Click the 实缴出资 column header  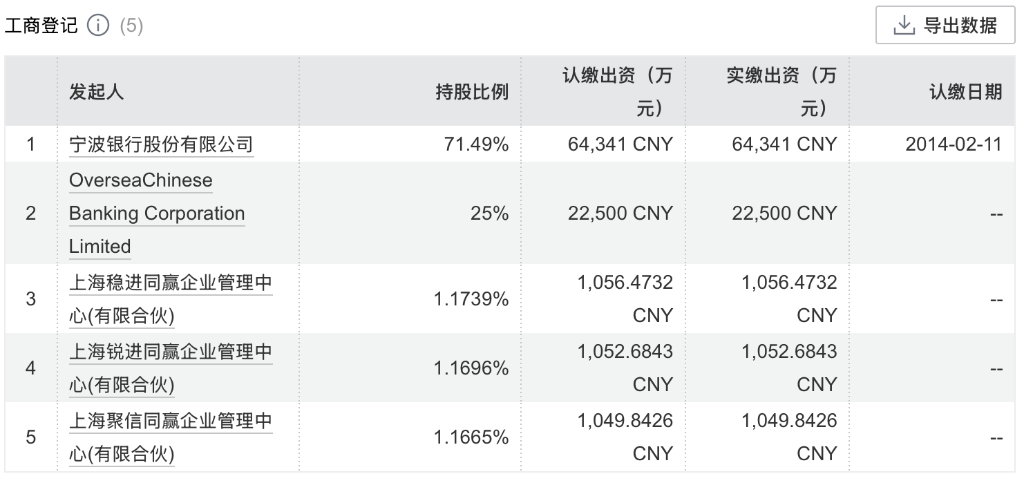coord(782,92)
